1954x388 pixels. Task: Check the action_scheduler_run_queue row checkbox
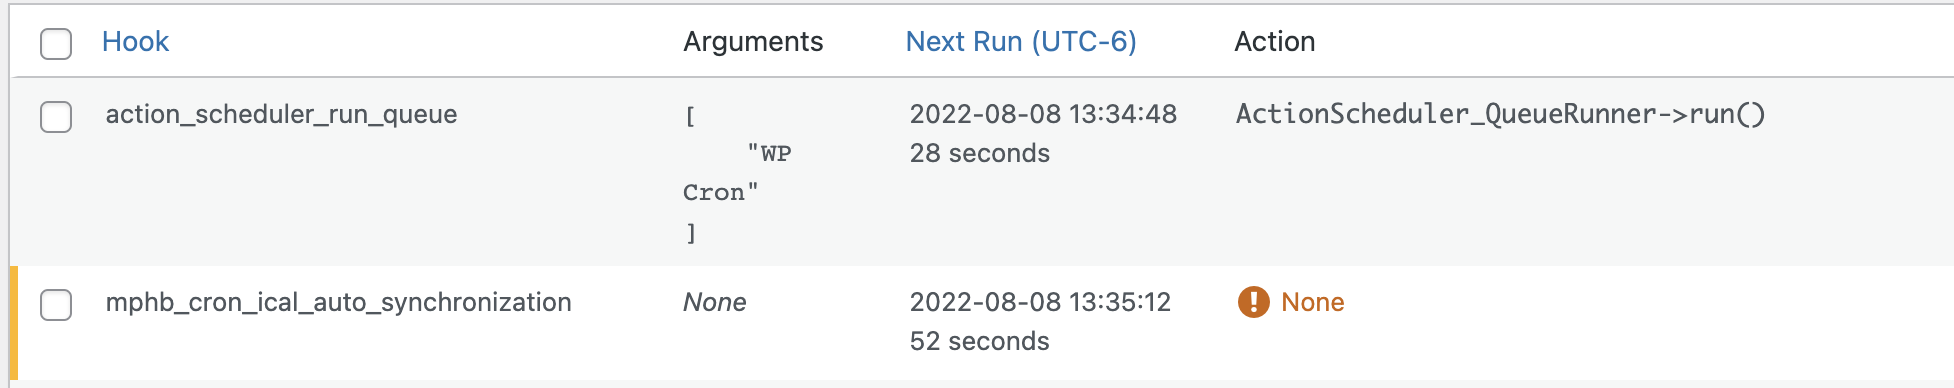56,116
